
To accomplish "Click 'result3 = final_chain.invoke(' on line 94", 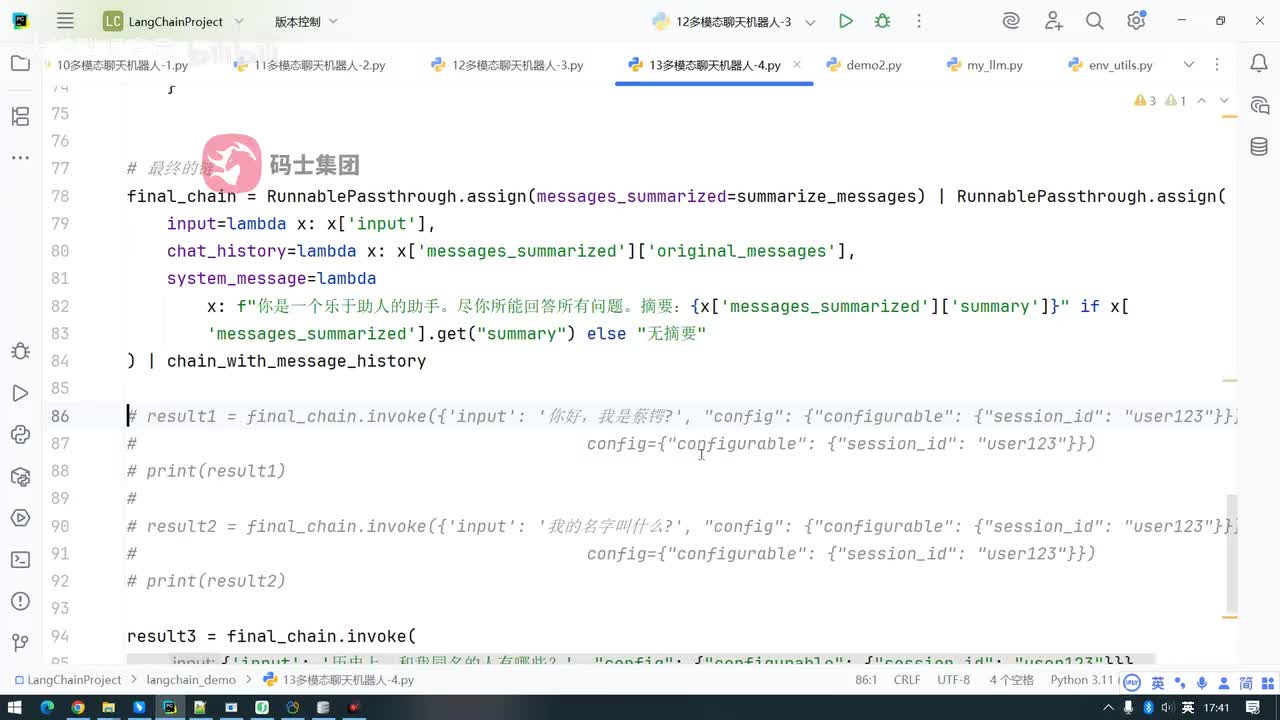I will tap(271, 636).
